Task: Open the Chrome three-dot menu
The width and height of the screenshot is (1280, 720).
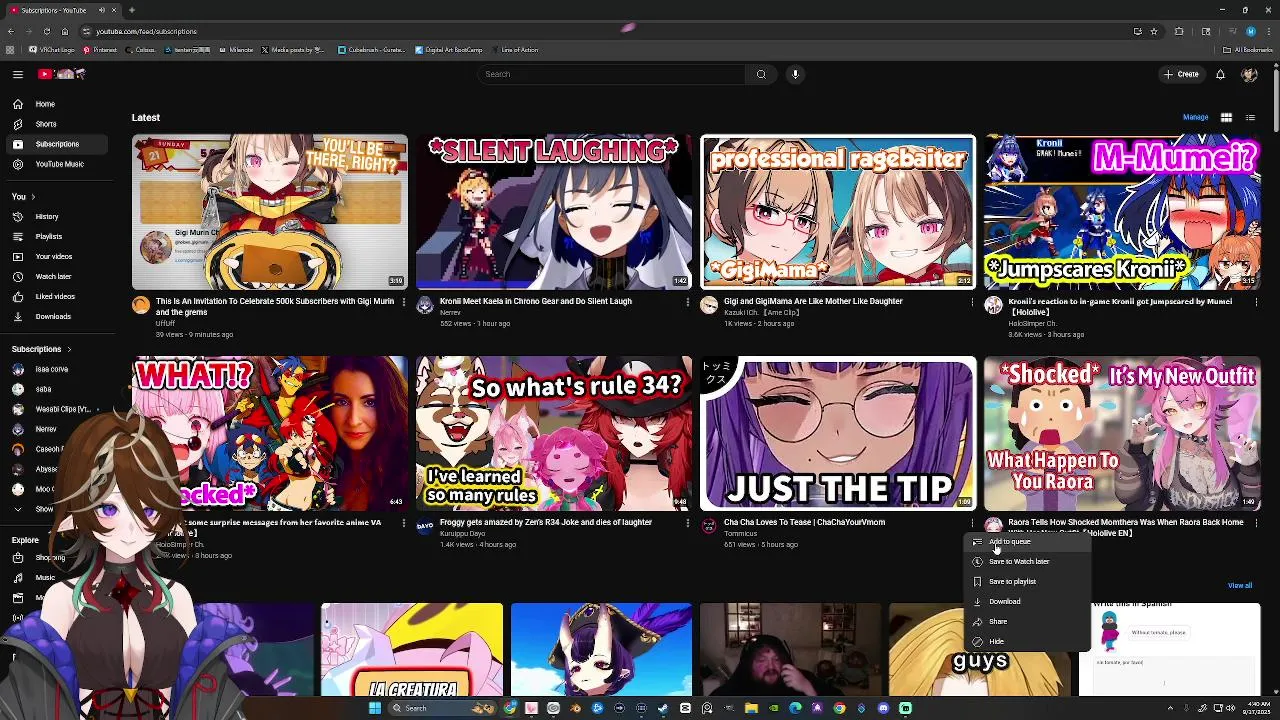Action: click(1267, 31)
